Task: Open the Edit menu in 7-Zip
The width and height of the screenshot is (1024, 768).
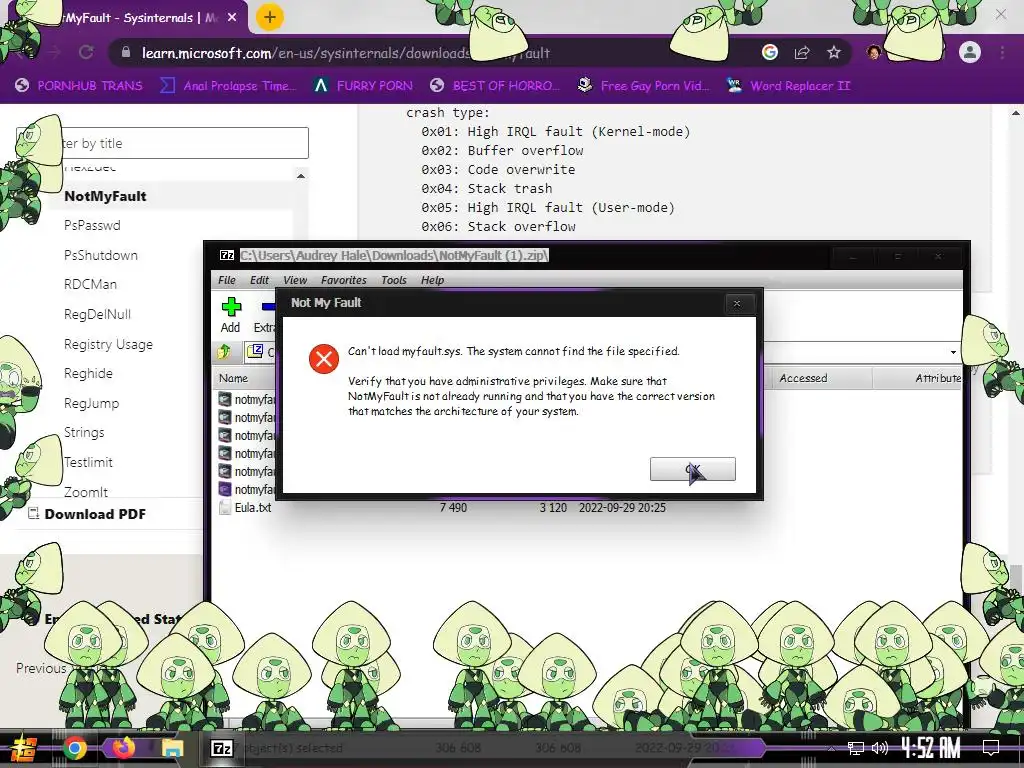Action: coord(259,280)
